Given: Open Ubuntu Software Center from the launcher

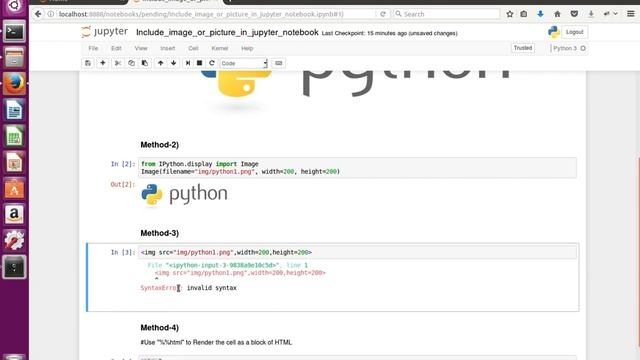Looking at the screenshot, I should click(14, 188).
